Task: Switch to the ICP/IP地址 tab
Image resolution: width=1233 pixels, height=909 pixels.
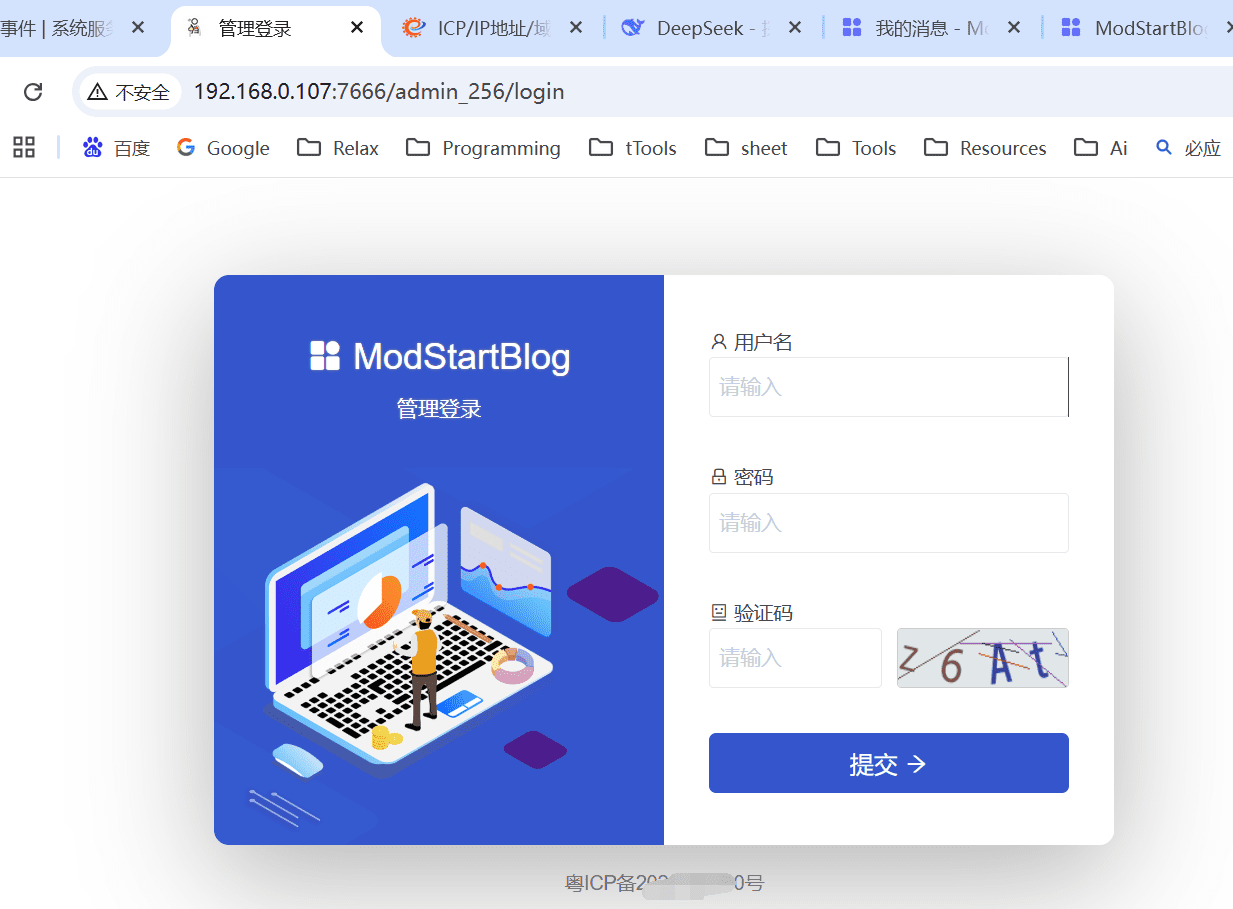Action: 494,28
